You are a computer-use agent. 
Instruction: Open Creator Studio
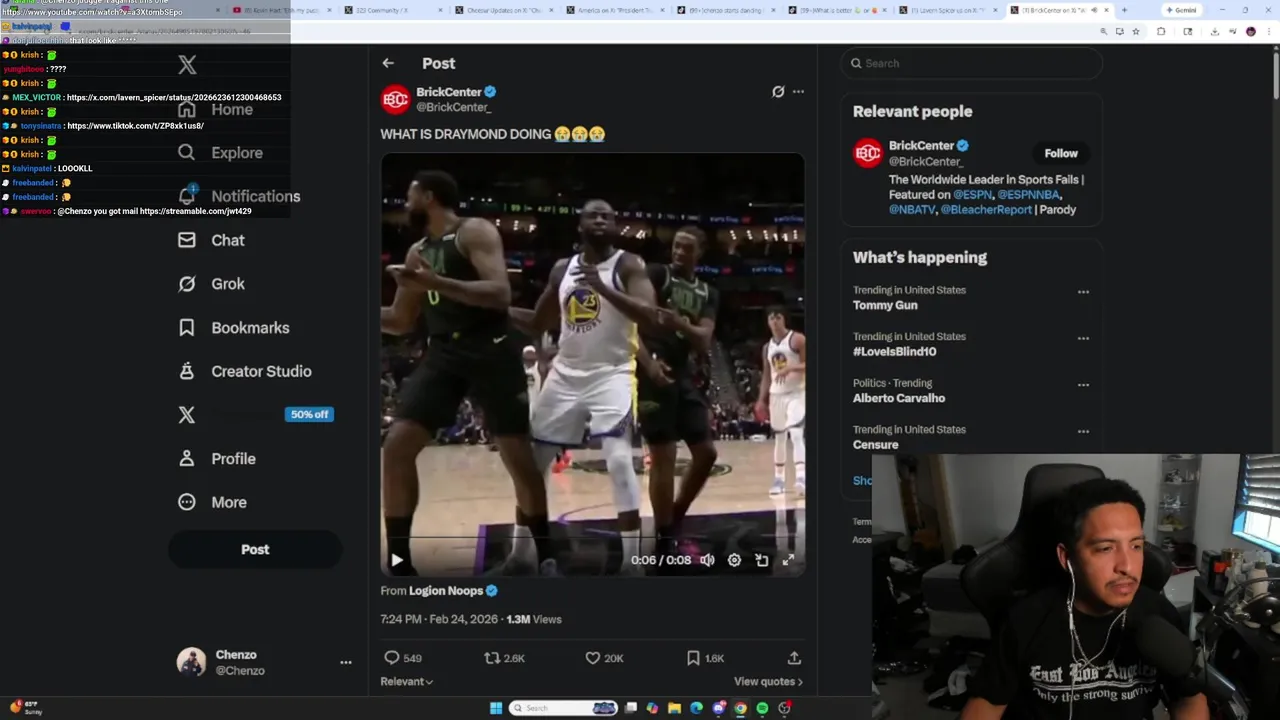(244, 371)
